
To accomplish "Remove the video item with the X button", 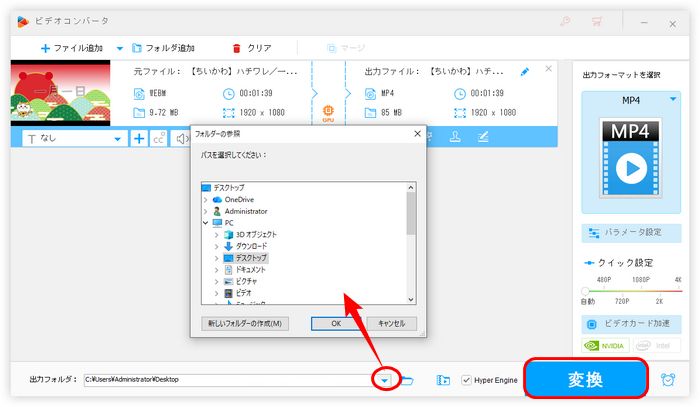I will click(x=549, y=69).
